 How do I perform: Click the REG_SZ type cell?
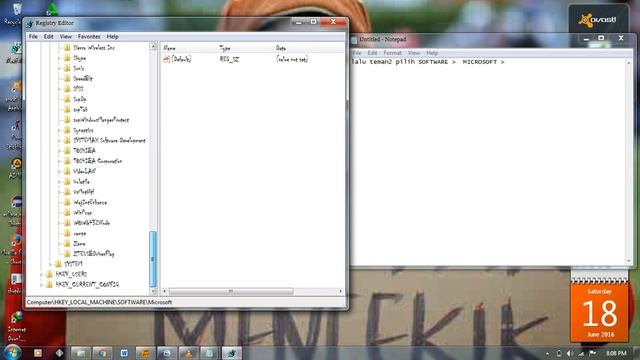[x=229, y=60]
